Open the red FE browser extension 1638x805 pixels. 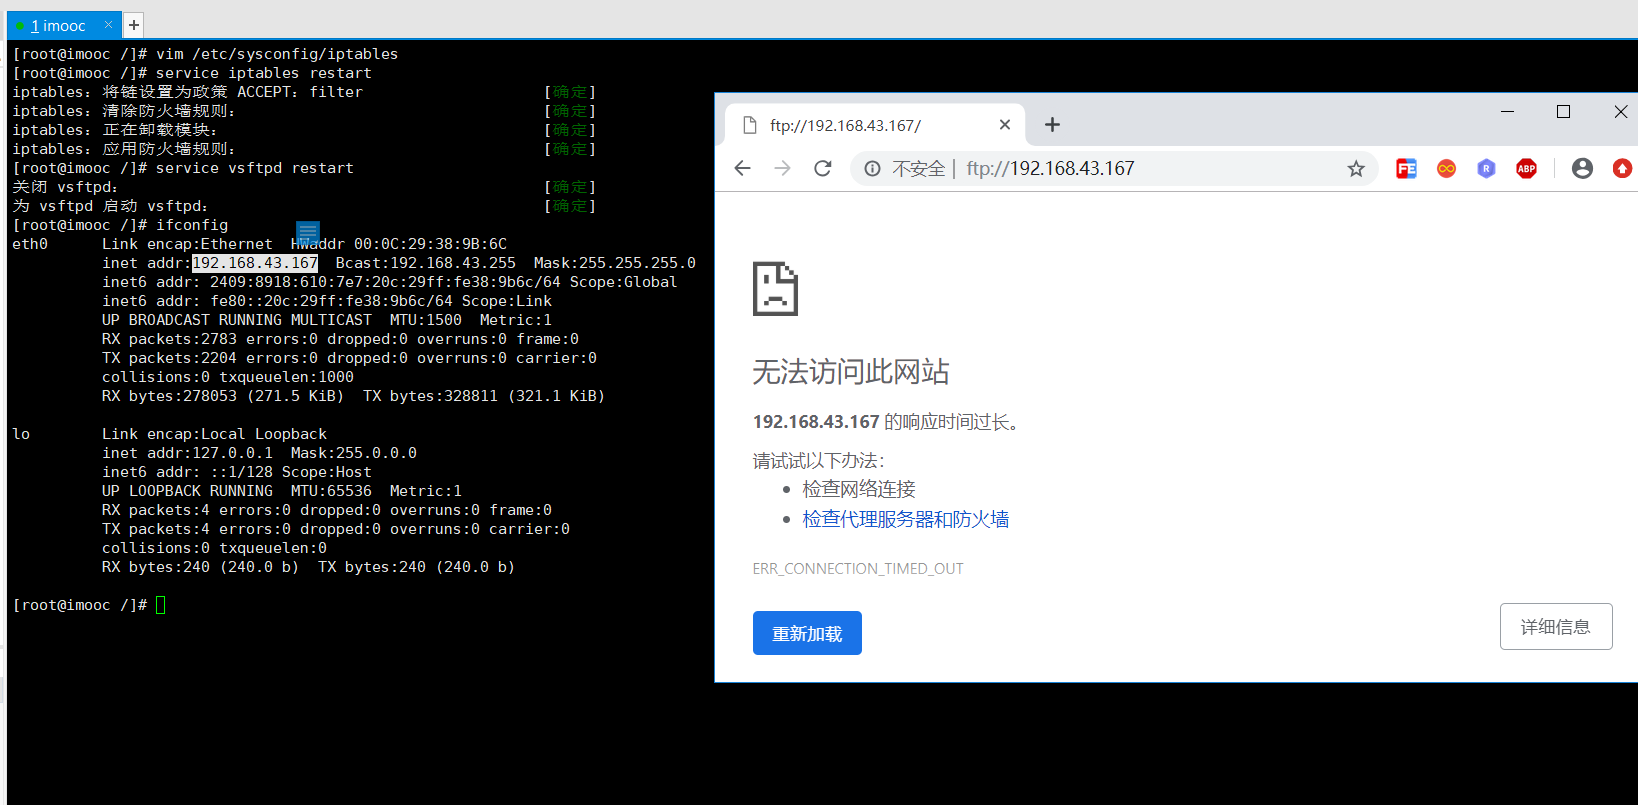(x=1406, y=169)
